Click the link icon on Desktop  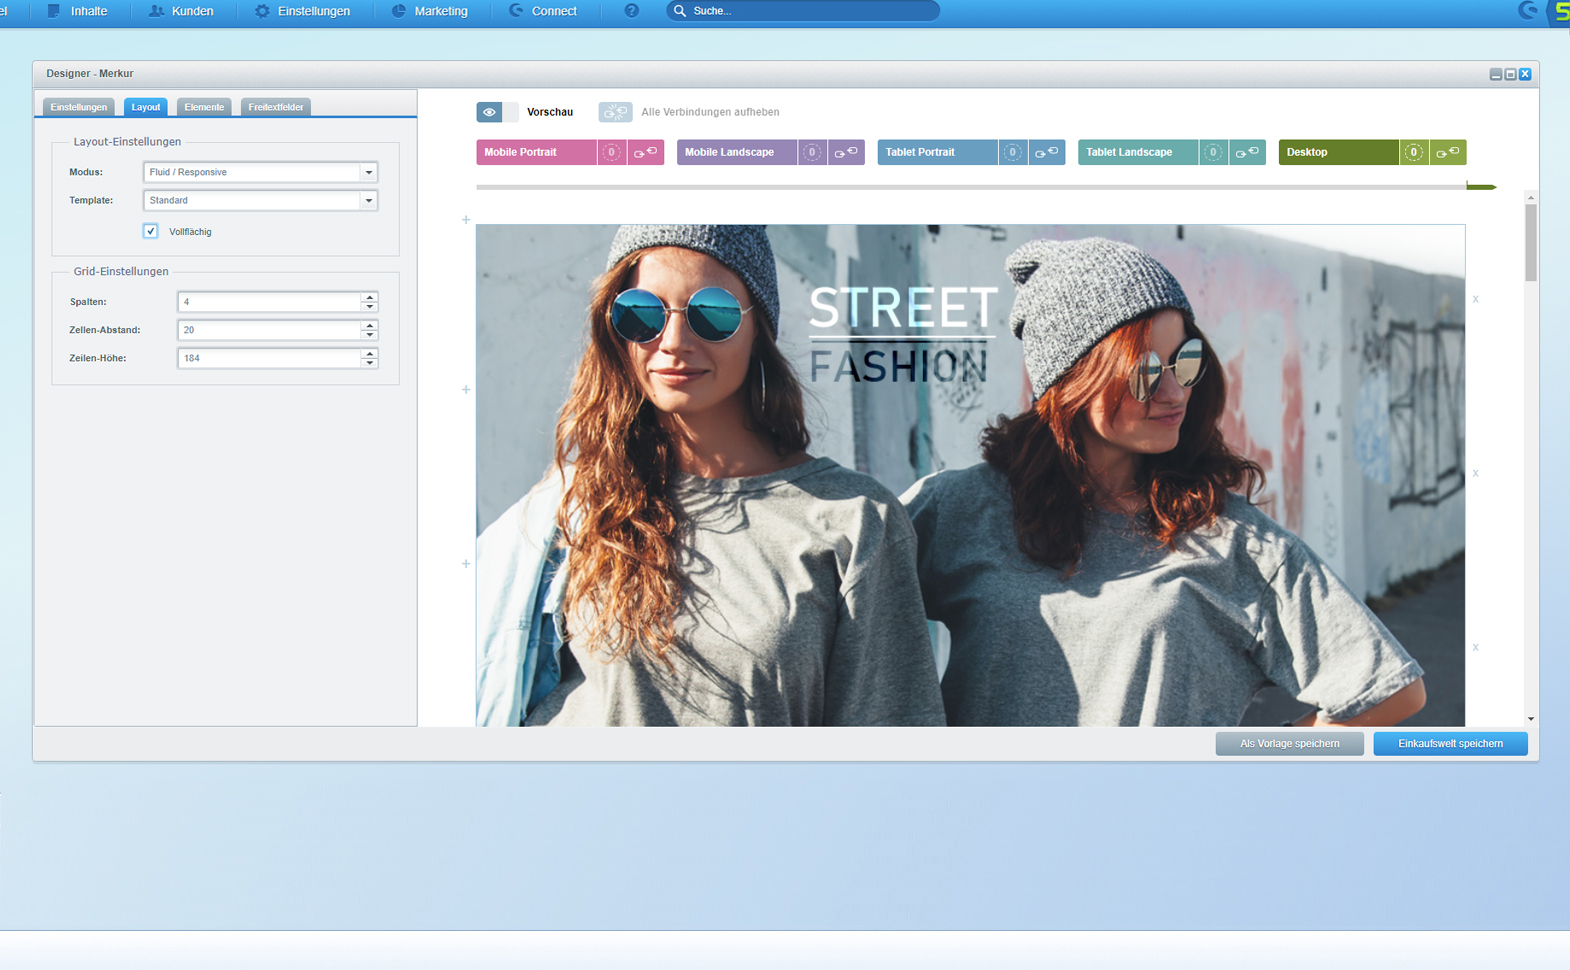1447,152
